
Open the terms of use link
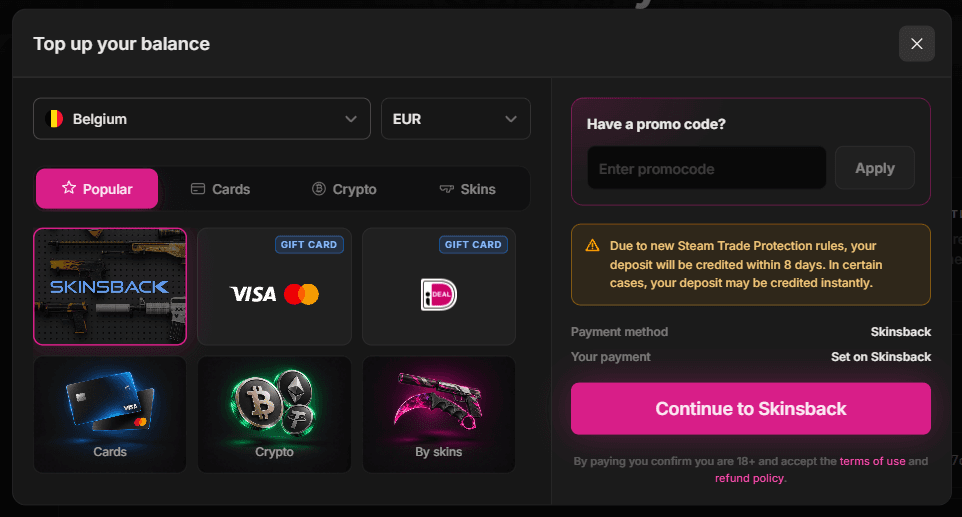click(x=872, y=461)
